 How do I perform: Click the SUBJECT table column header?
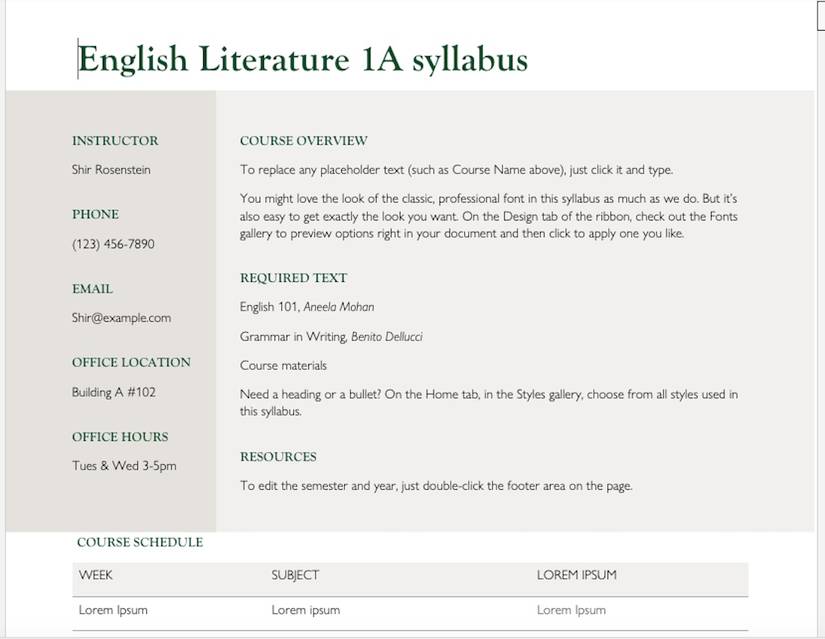click(295, 575)
